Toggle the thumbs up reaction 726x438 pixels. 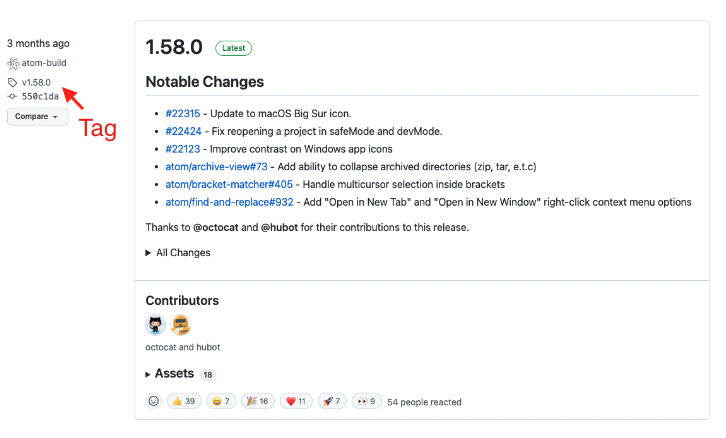tap(185, 401)
